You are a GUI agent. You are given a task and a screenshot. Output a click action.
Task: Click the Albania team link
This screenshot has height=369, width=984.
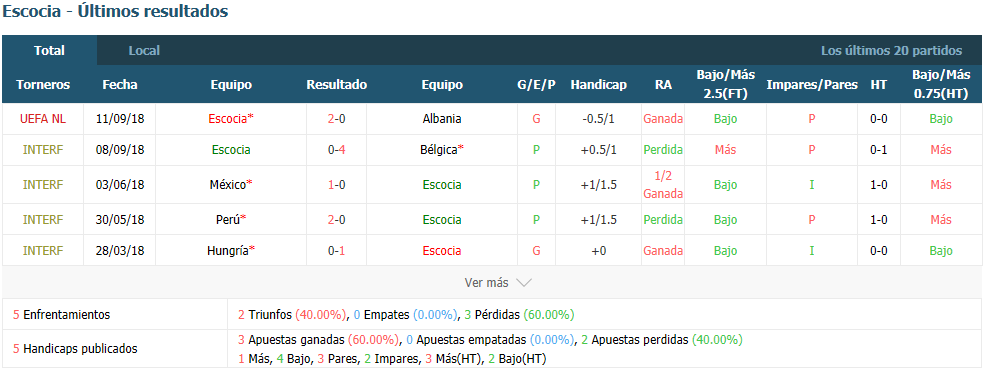click(x=442, y=119)
